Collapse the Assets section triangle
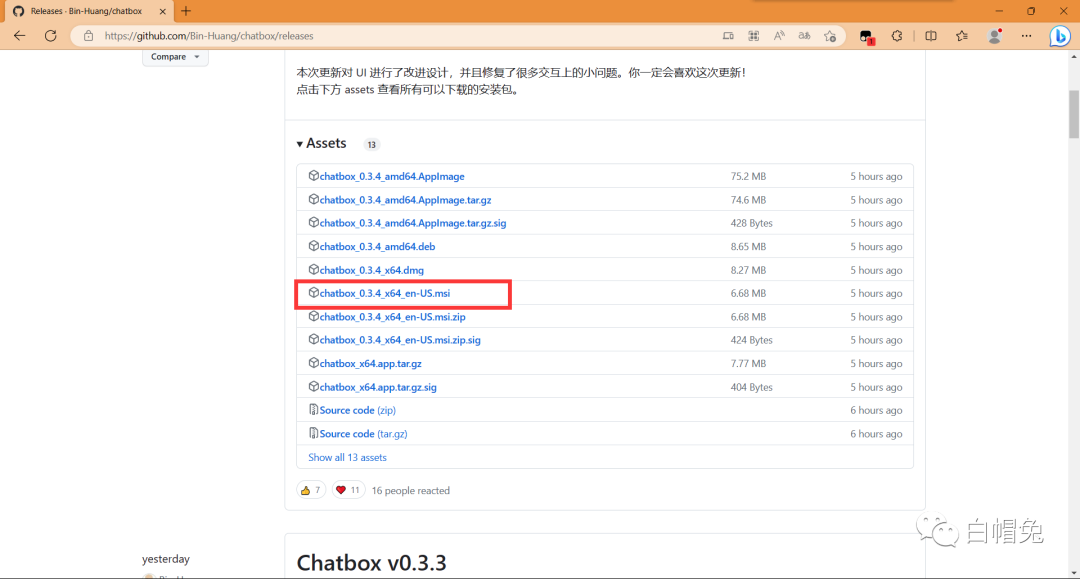 300,144
